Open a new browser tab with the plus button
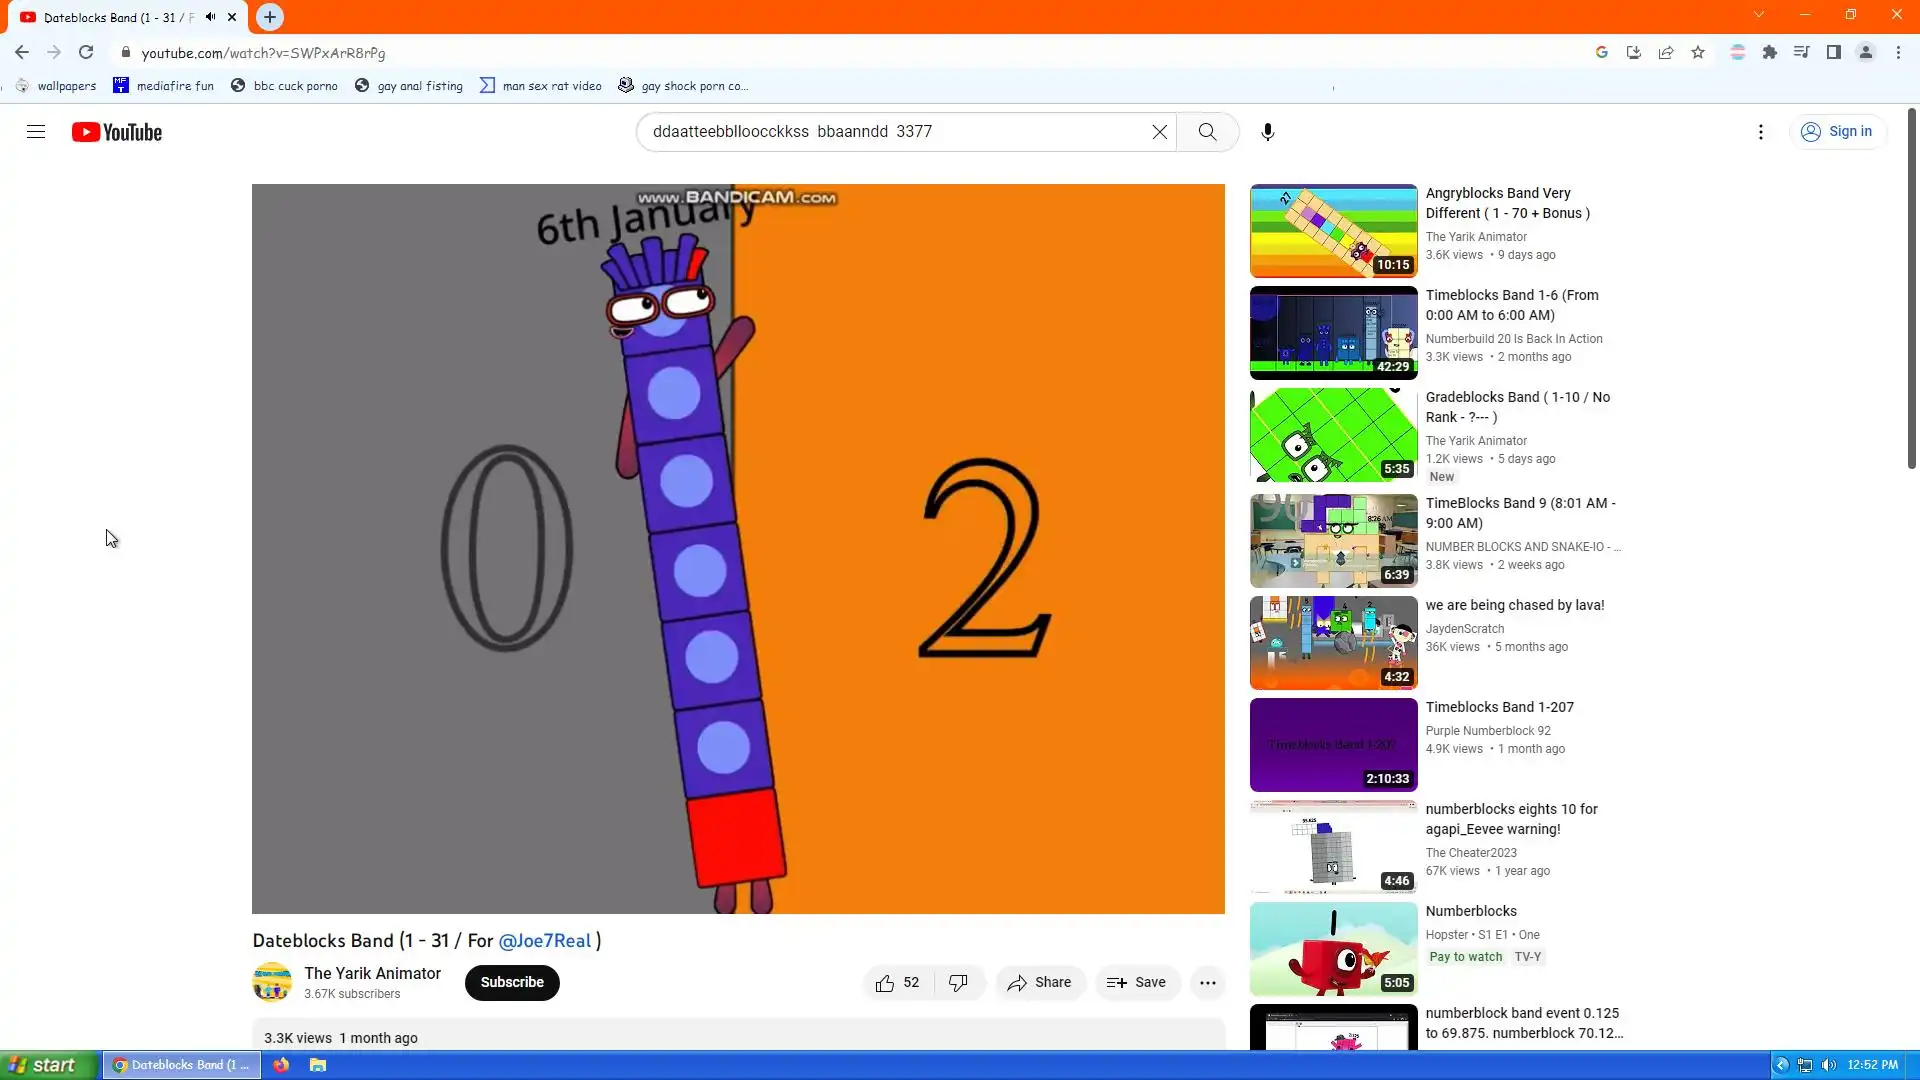Viewport: 1920px width, 1080px height. coord(270,17)
